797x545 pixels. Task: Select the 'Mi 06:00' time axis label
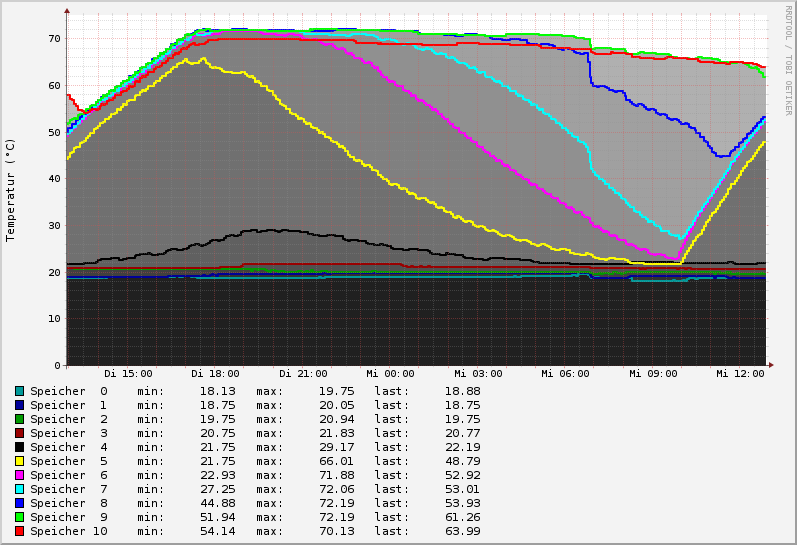pyautogui.click(x=565, y=374)
